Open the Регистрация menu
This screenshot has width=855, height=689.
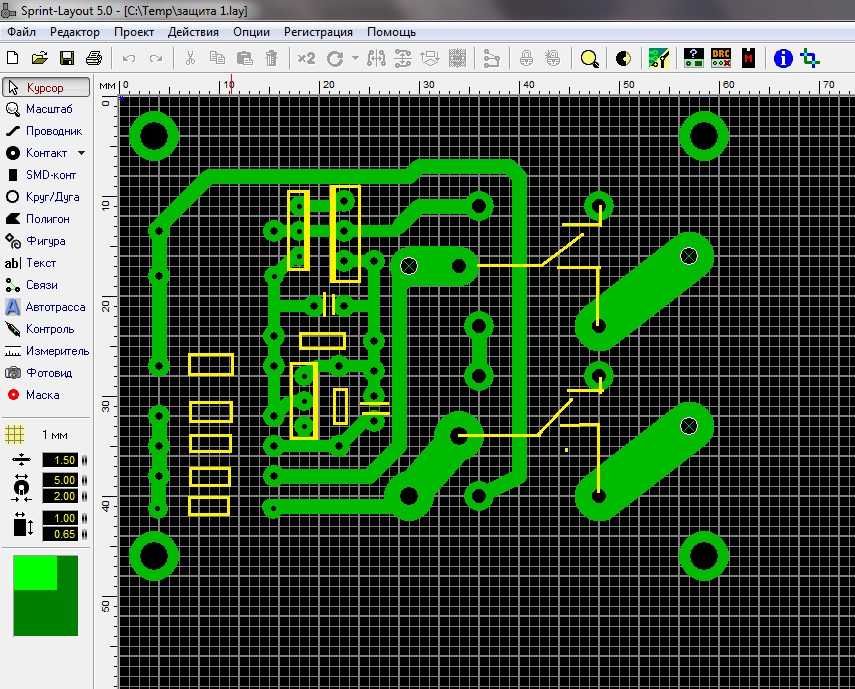pos(318,32)
